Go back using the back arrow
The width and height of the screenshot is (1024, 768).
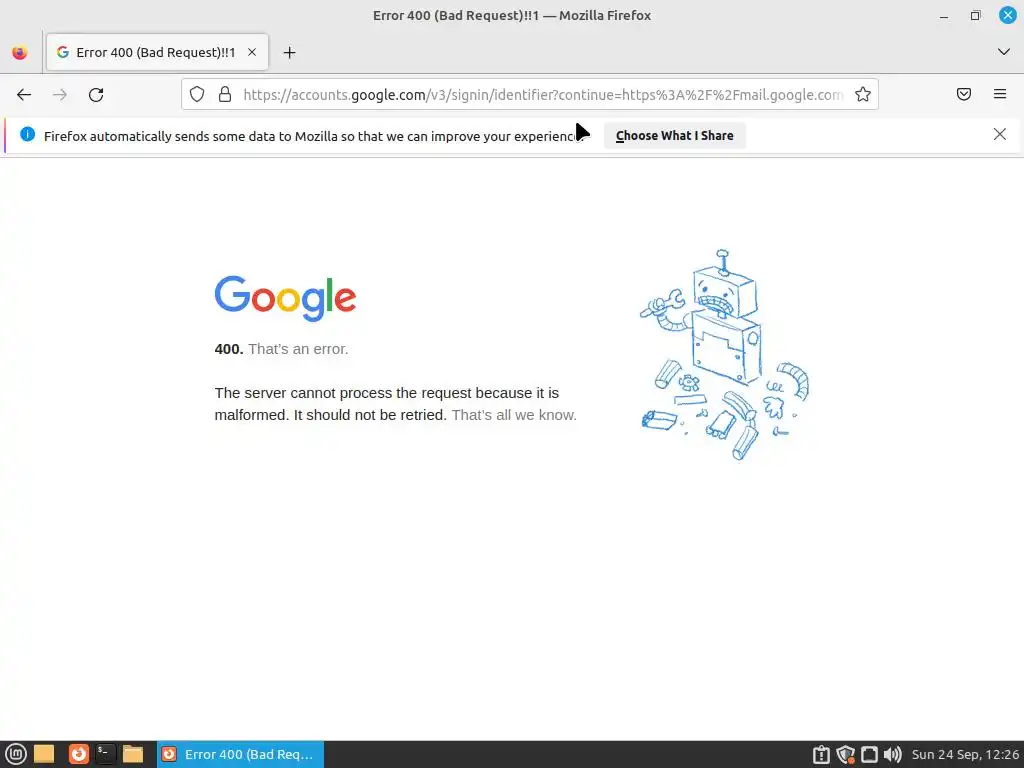coord(24,95)
